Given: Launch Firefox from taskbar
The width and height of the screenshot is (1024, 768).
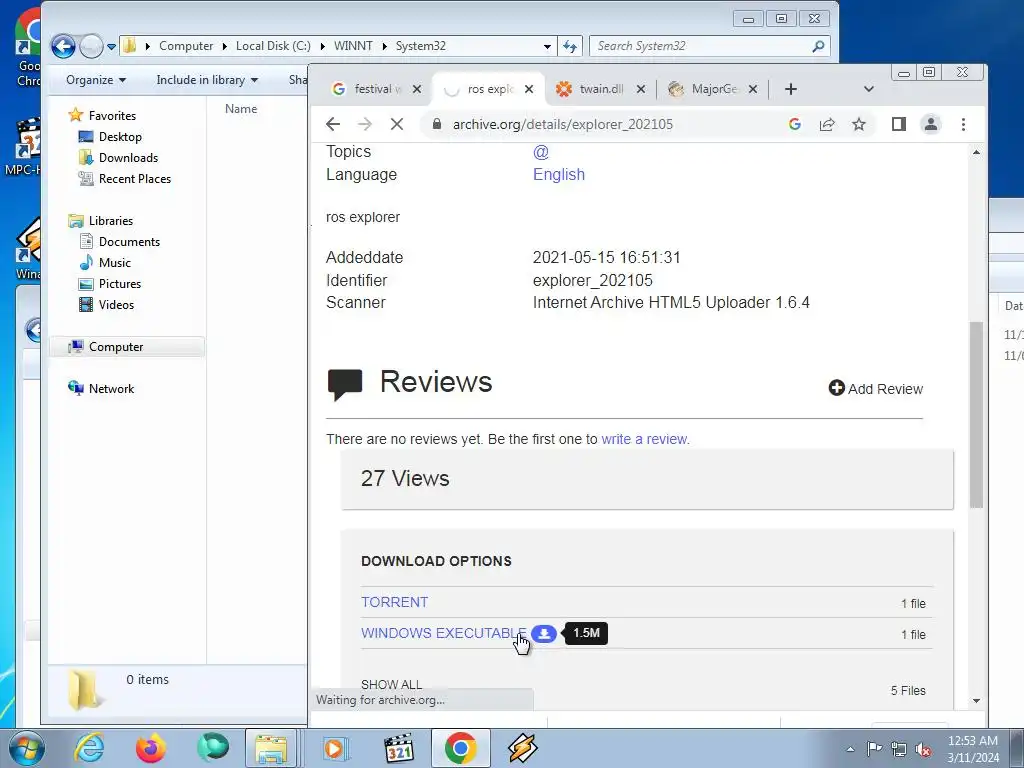Looking at the screenshot, I should [x=151, y=748].
